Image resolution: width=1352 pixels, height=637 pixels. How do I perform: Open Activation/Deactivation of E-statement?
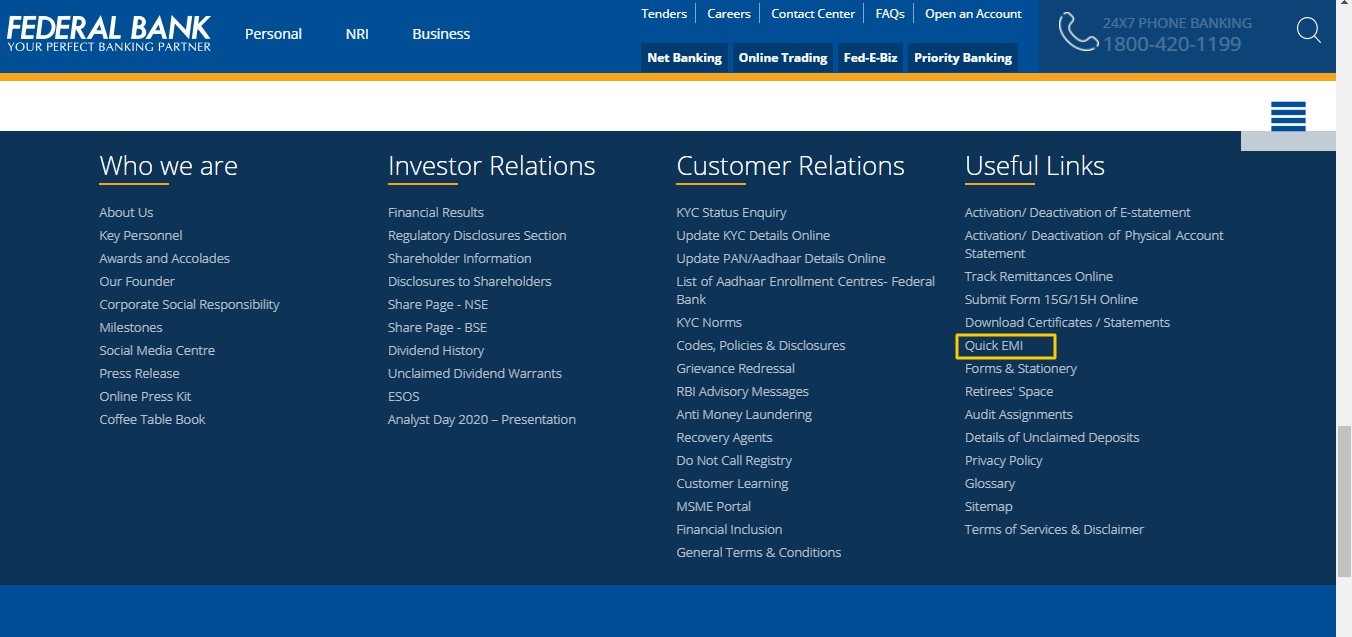pos(1077,212)
